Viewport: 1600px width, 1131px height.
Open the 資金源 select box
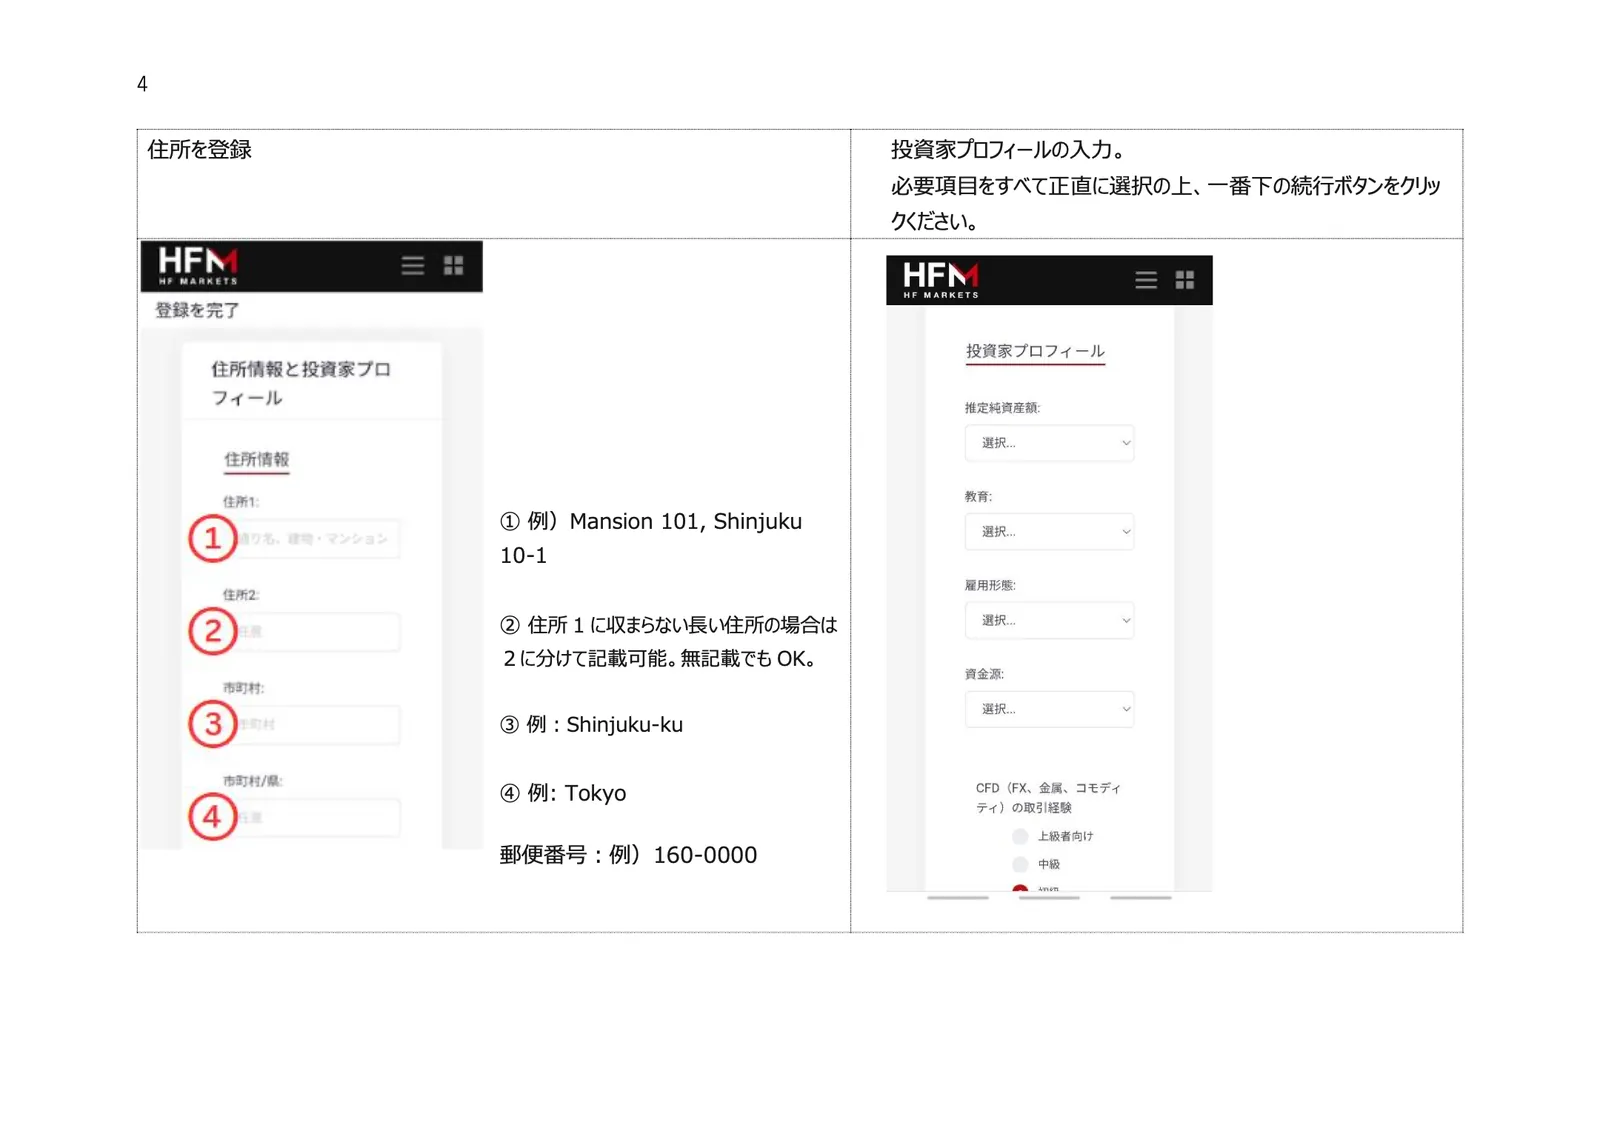[x=1049, y=709]
